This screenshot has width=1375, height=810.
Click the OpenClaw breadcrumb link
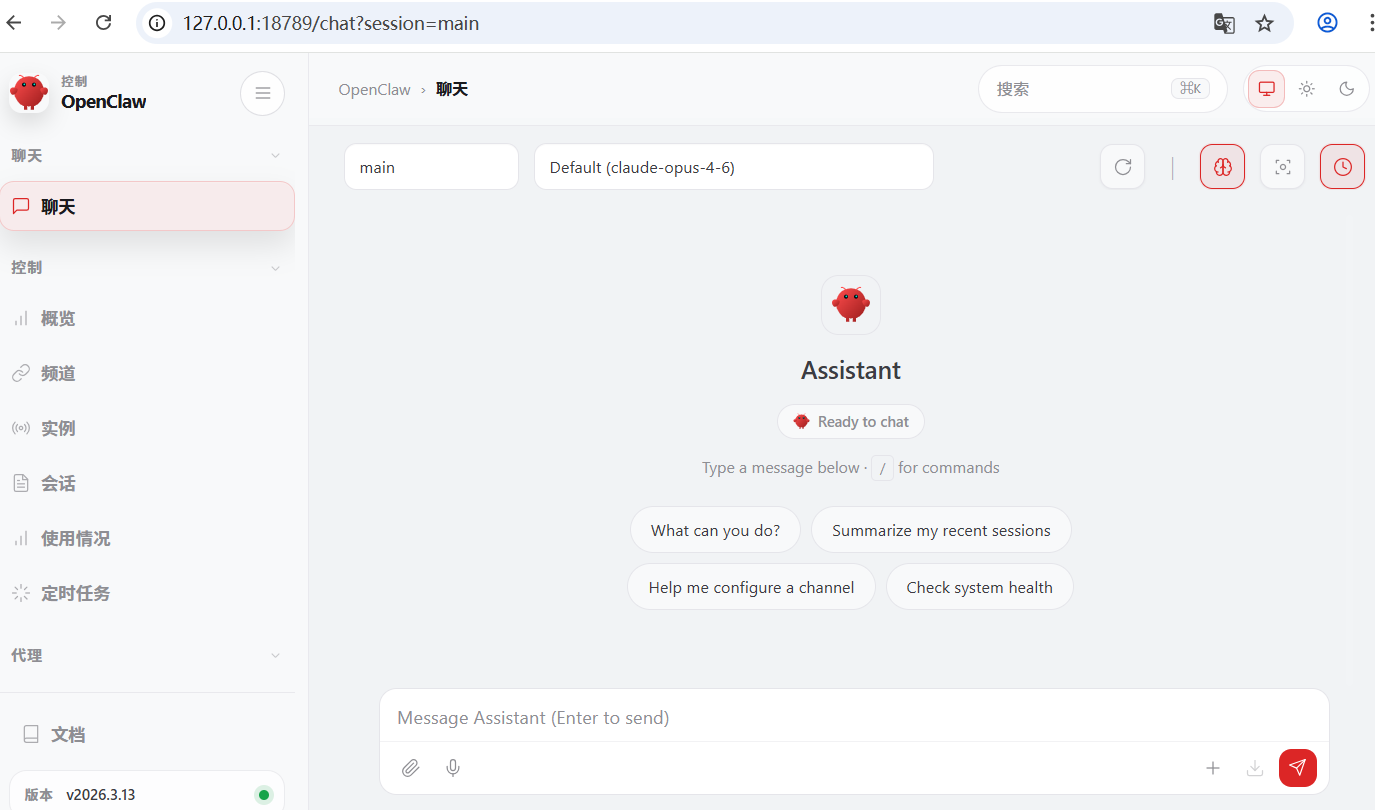click(x=374, y=89)
